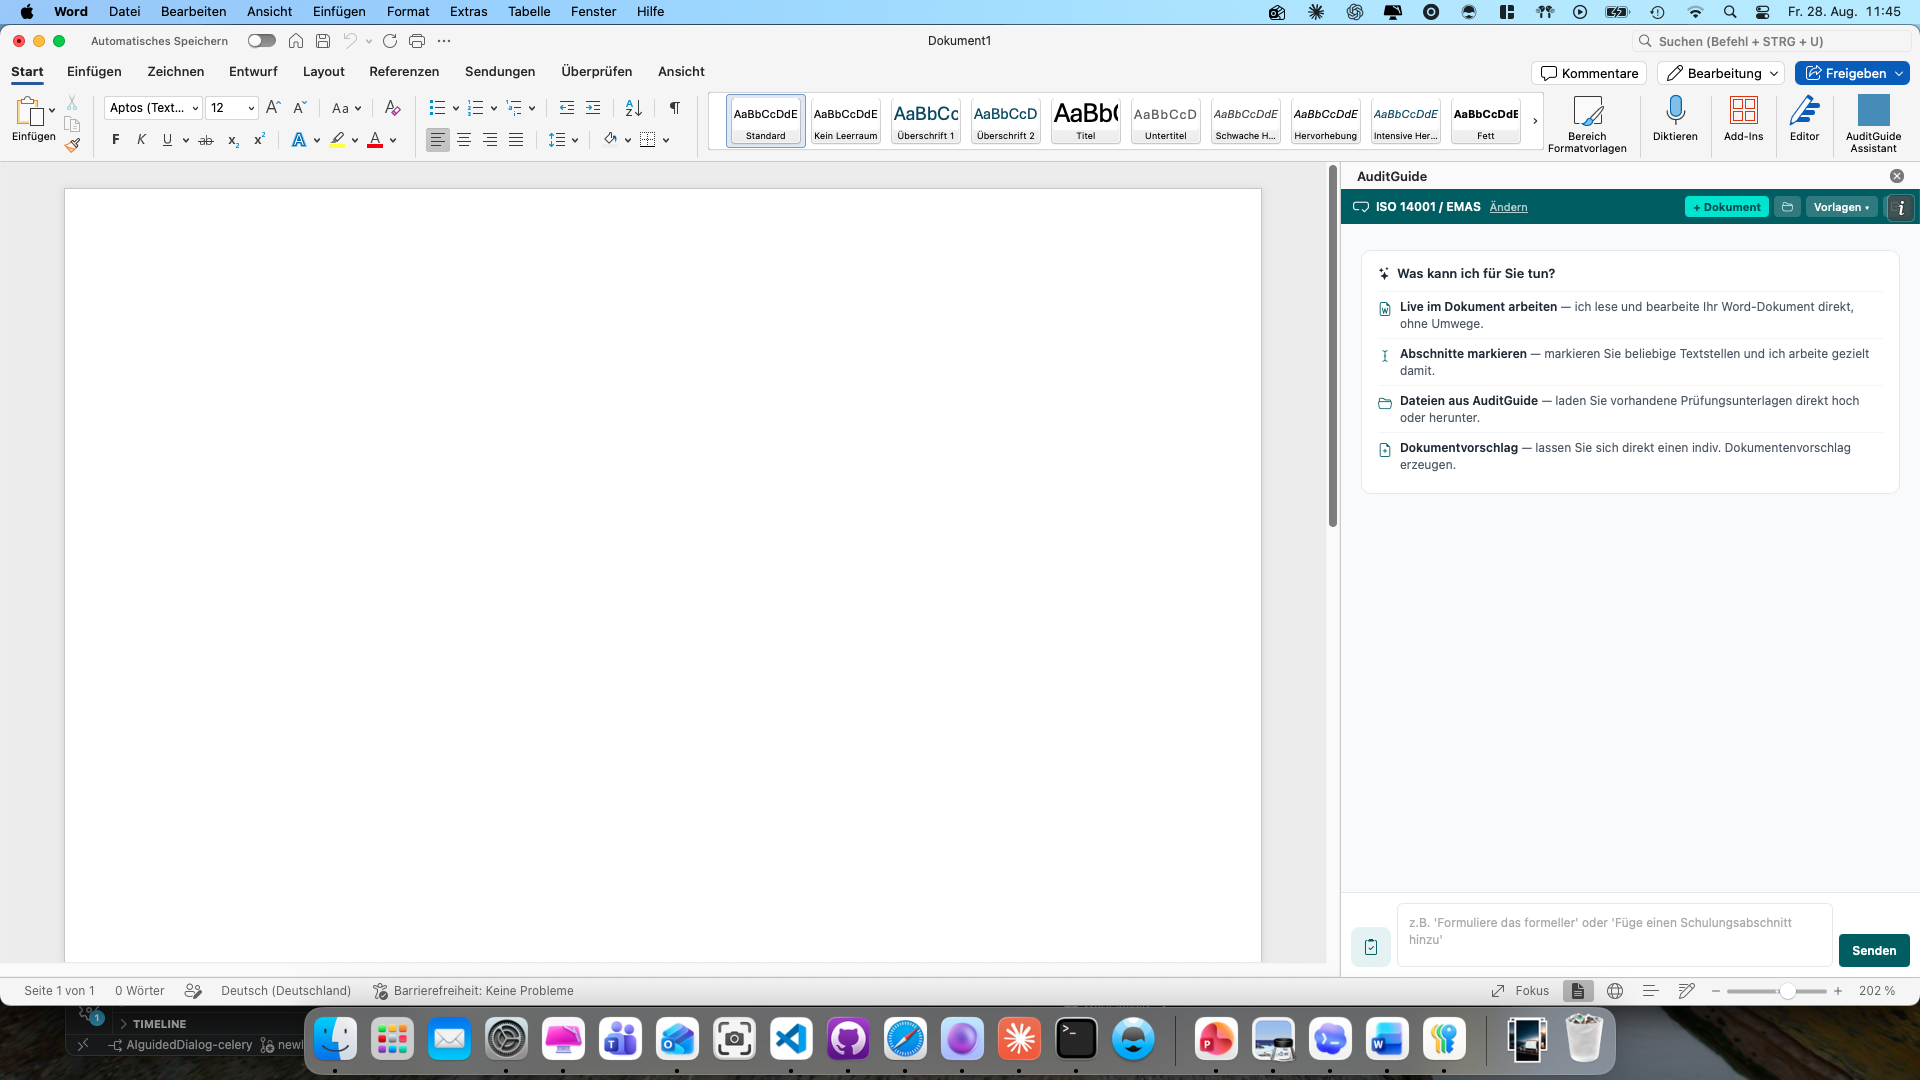The width and height of the screenshot is (1920, 1080).
Task: Justify the text
Action: [x=516, y=140]
